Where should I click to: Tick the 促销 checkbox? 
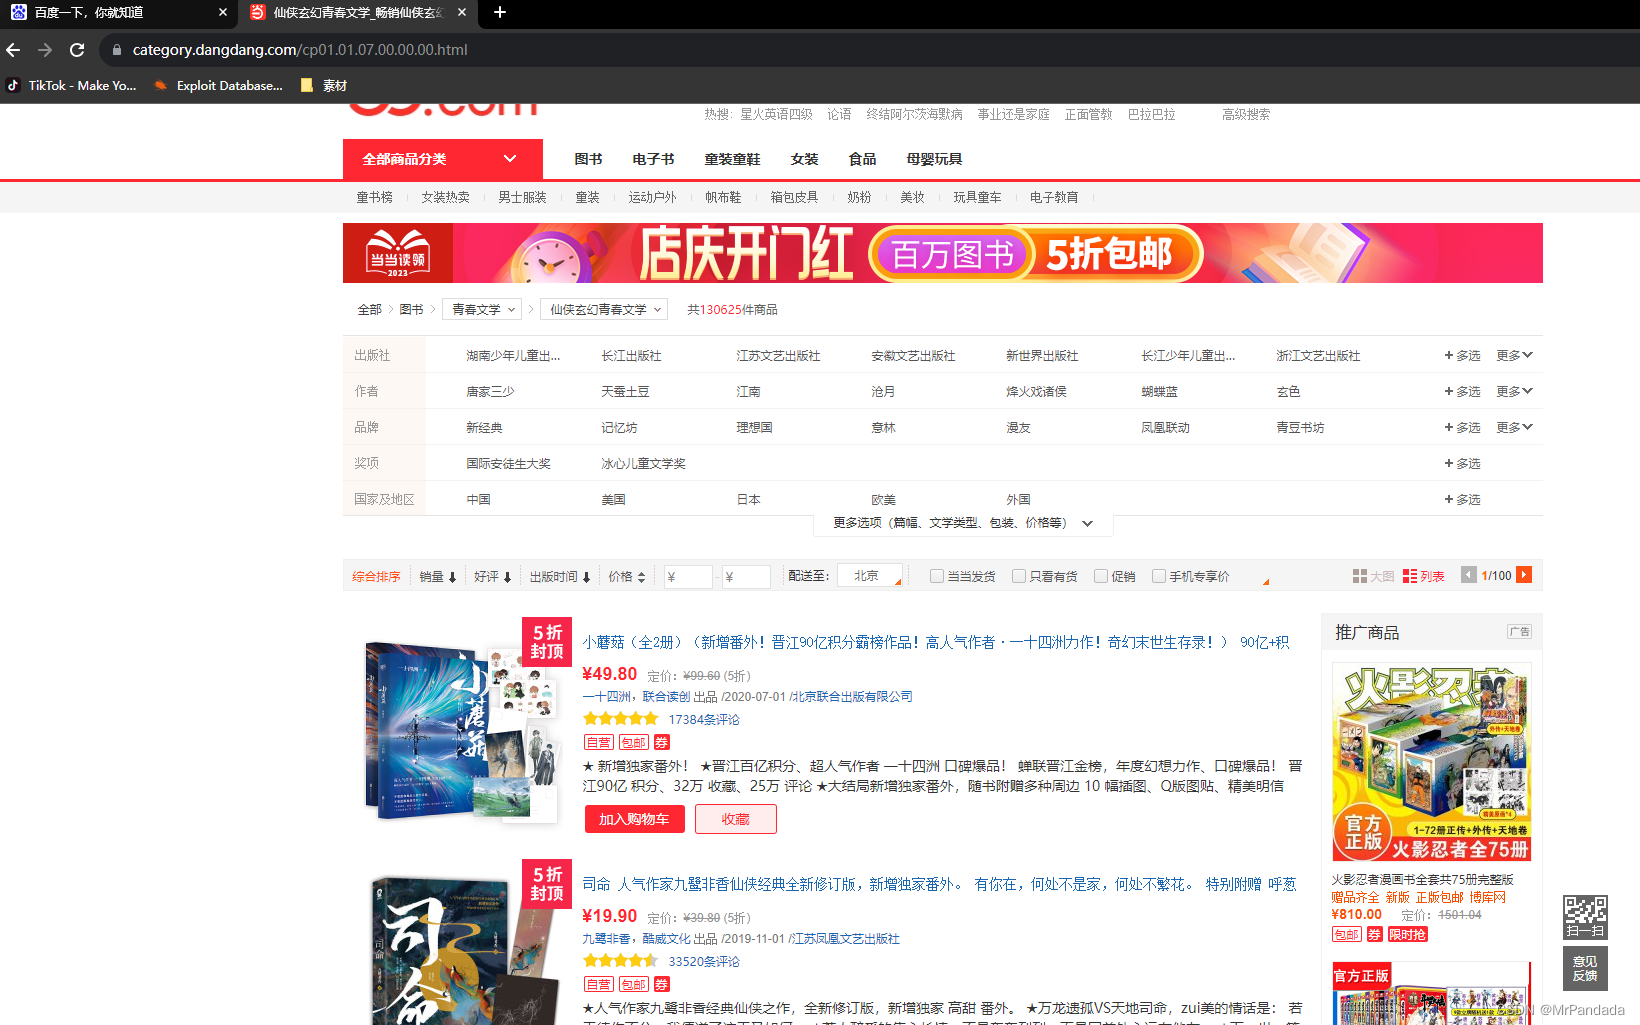1101,576
